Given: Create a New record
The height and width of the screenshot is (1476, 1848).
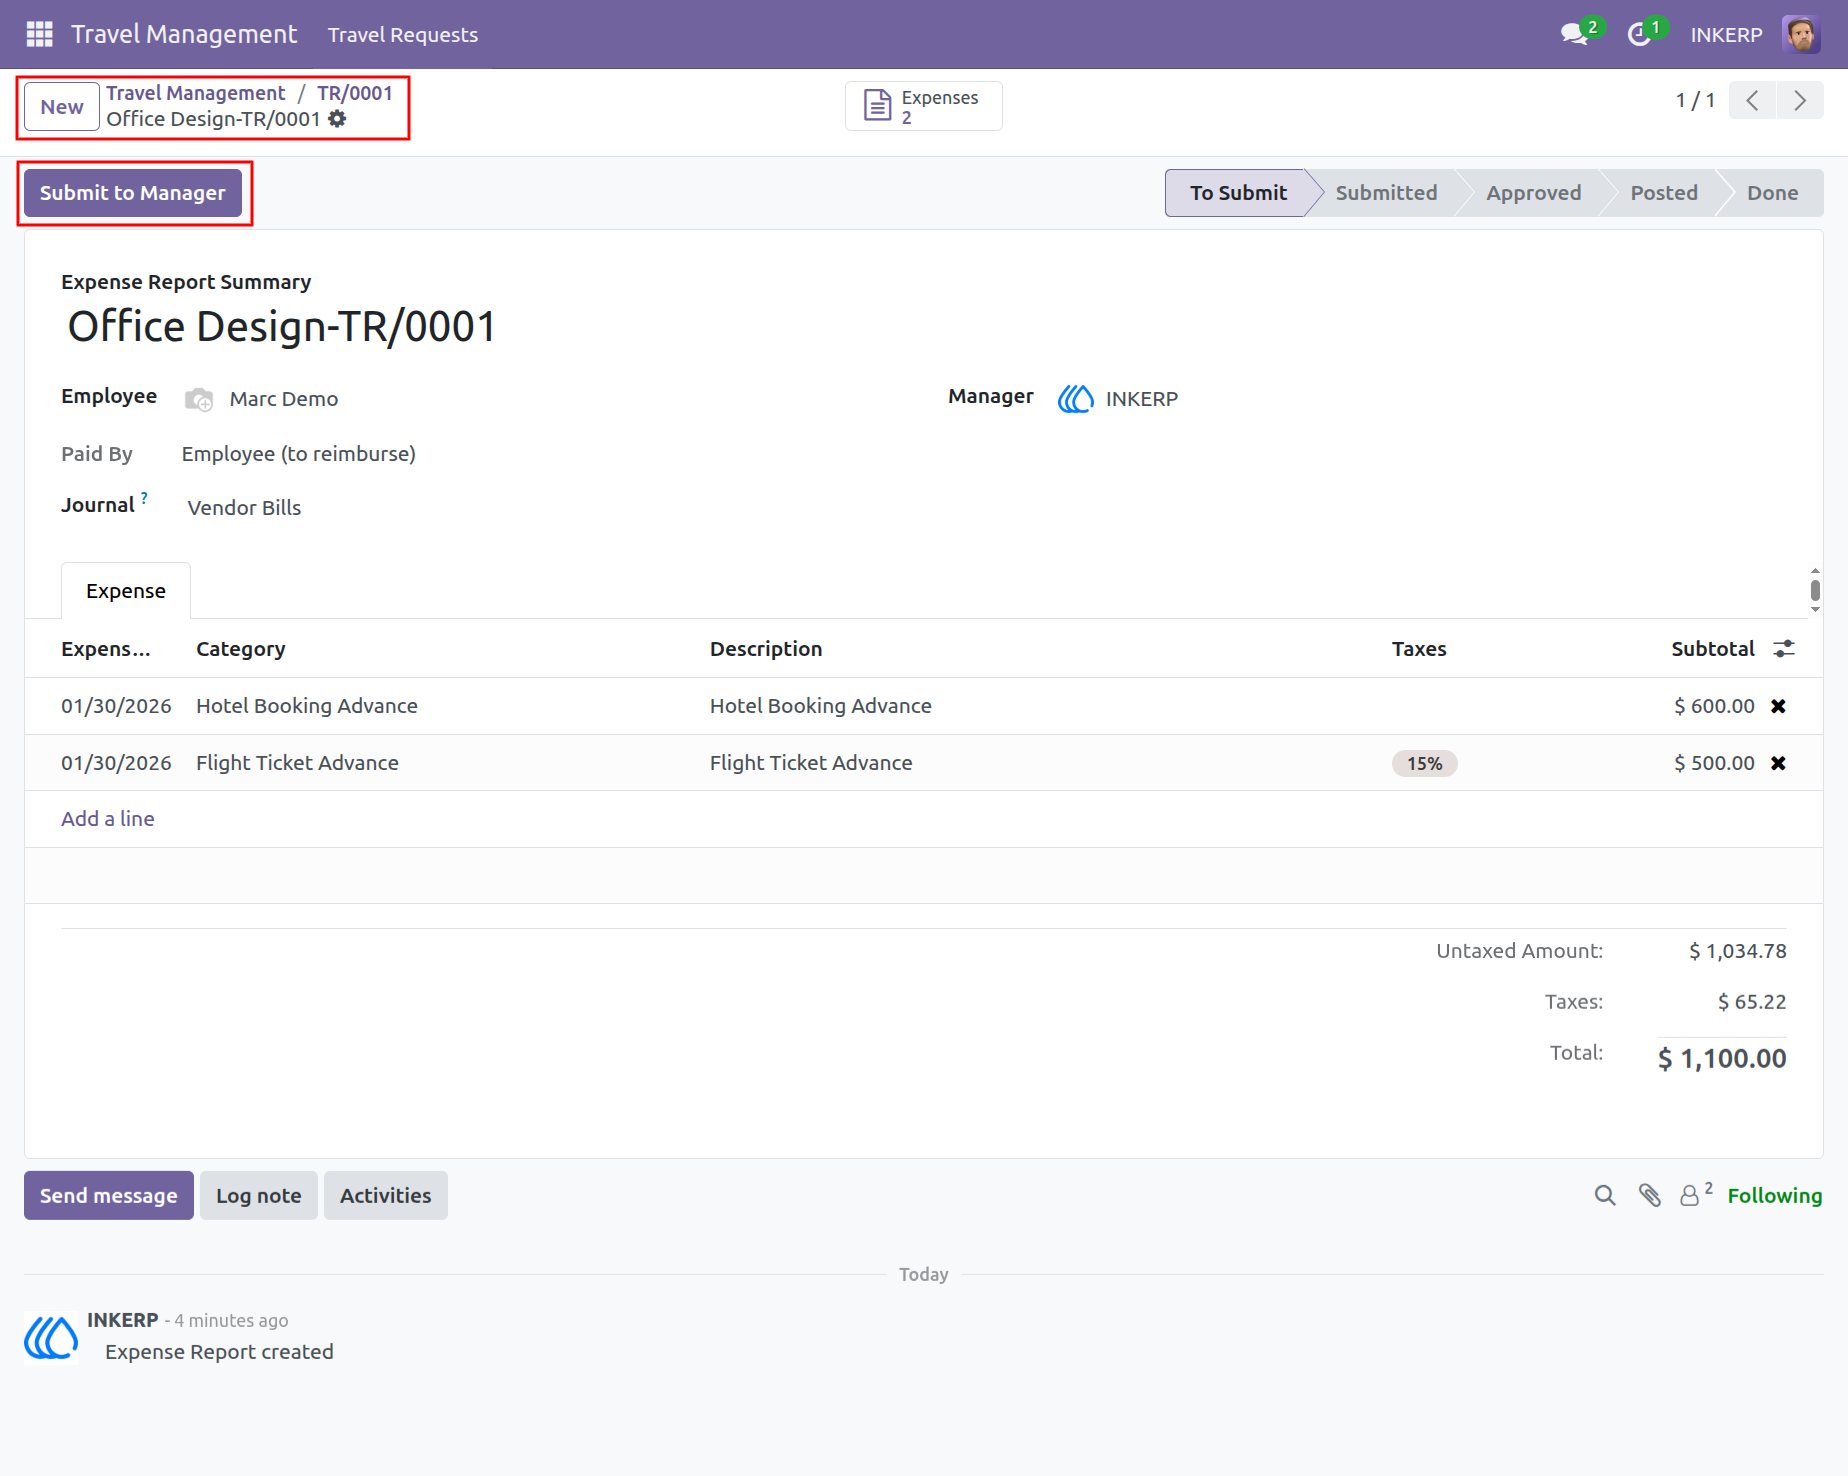Looking at the screenshot, I should pyautogui.click(x=62, y=107).
